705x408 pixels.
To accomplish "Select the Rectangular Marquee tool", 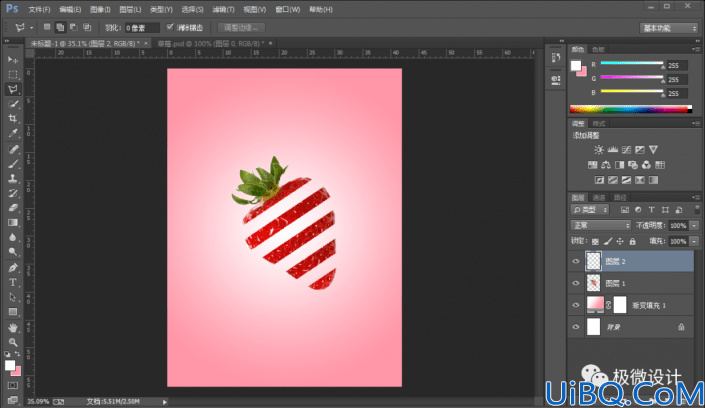I will pos(13,75).
